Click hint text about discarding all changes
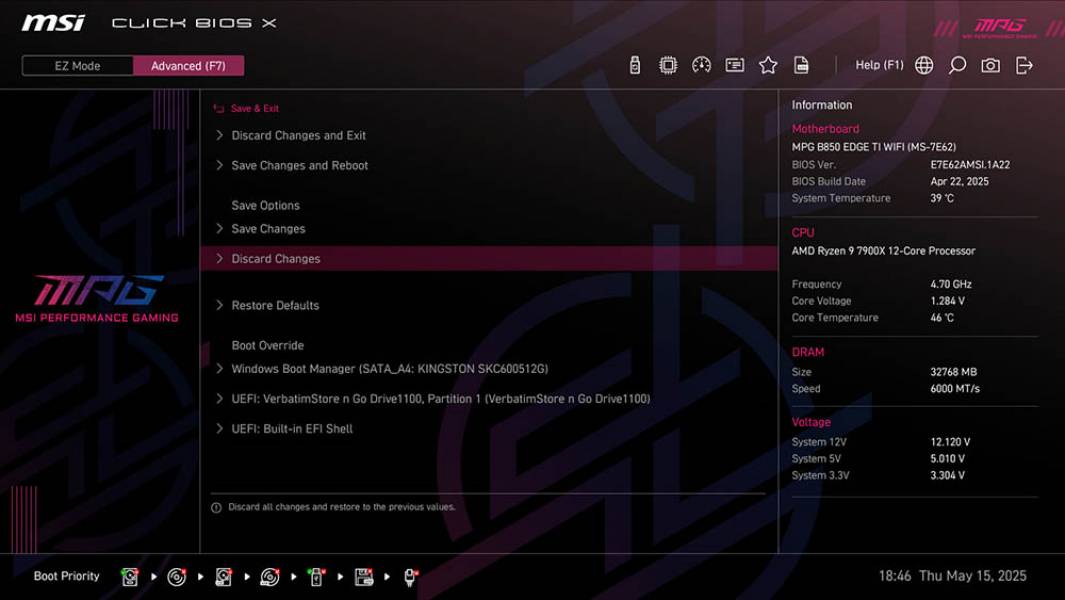Viewport: 1065px width, 600px height. click(x=342, y=507)
